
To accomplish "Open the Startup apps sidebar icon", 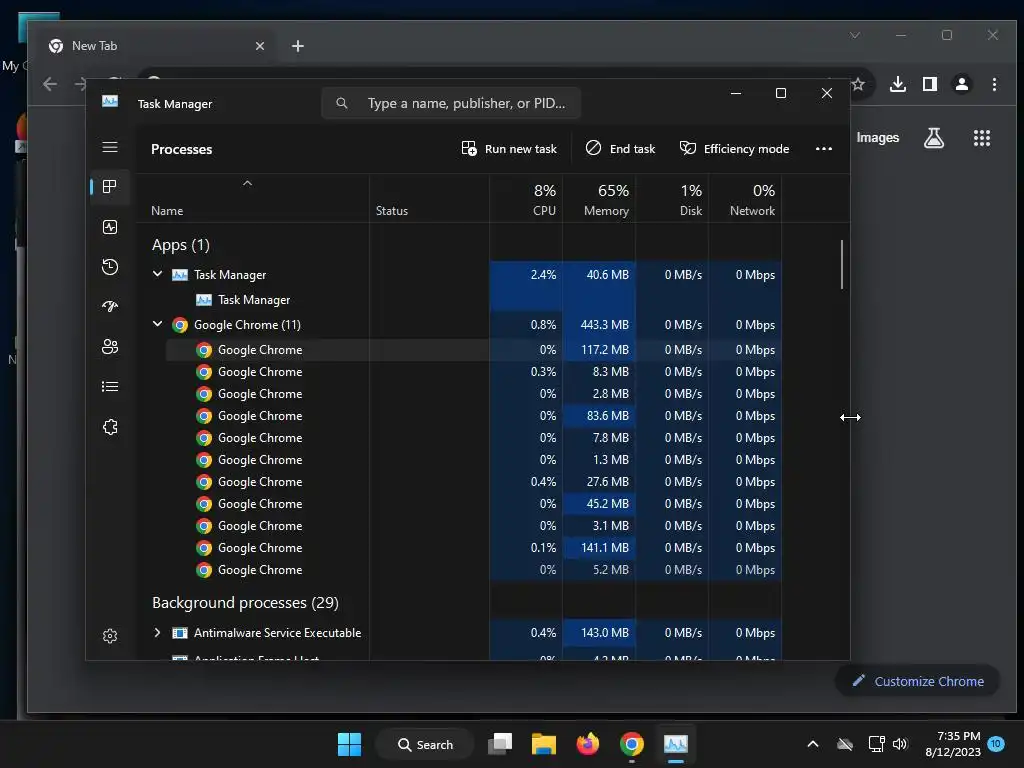I will (110, 306).
